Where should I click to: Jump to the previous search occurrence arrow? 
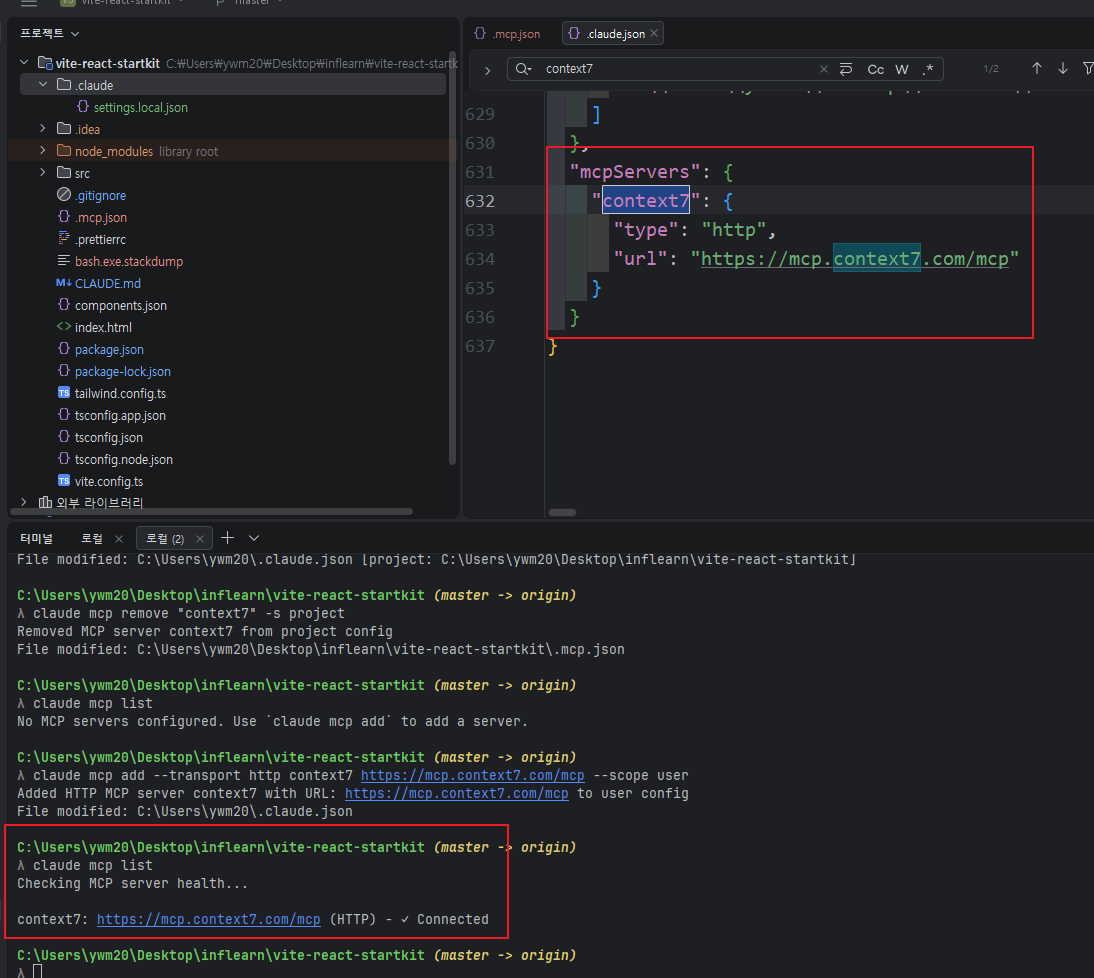click(x=1037, y=69)
